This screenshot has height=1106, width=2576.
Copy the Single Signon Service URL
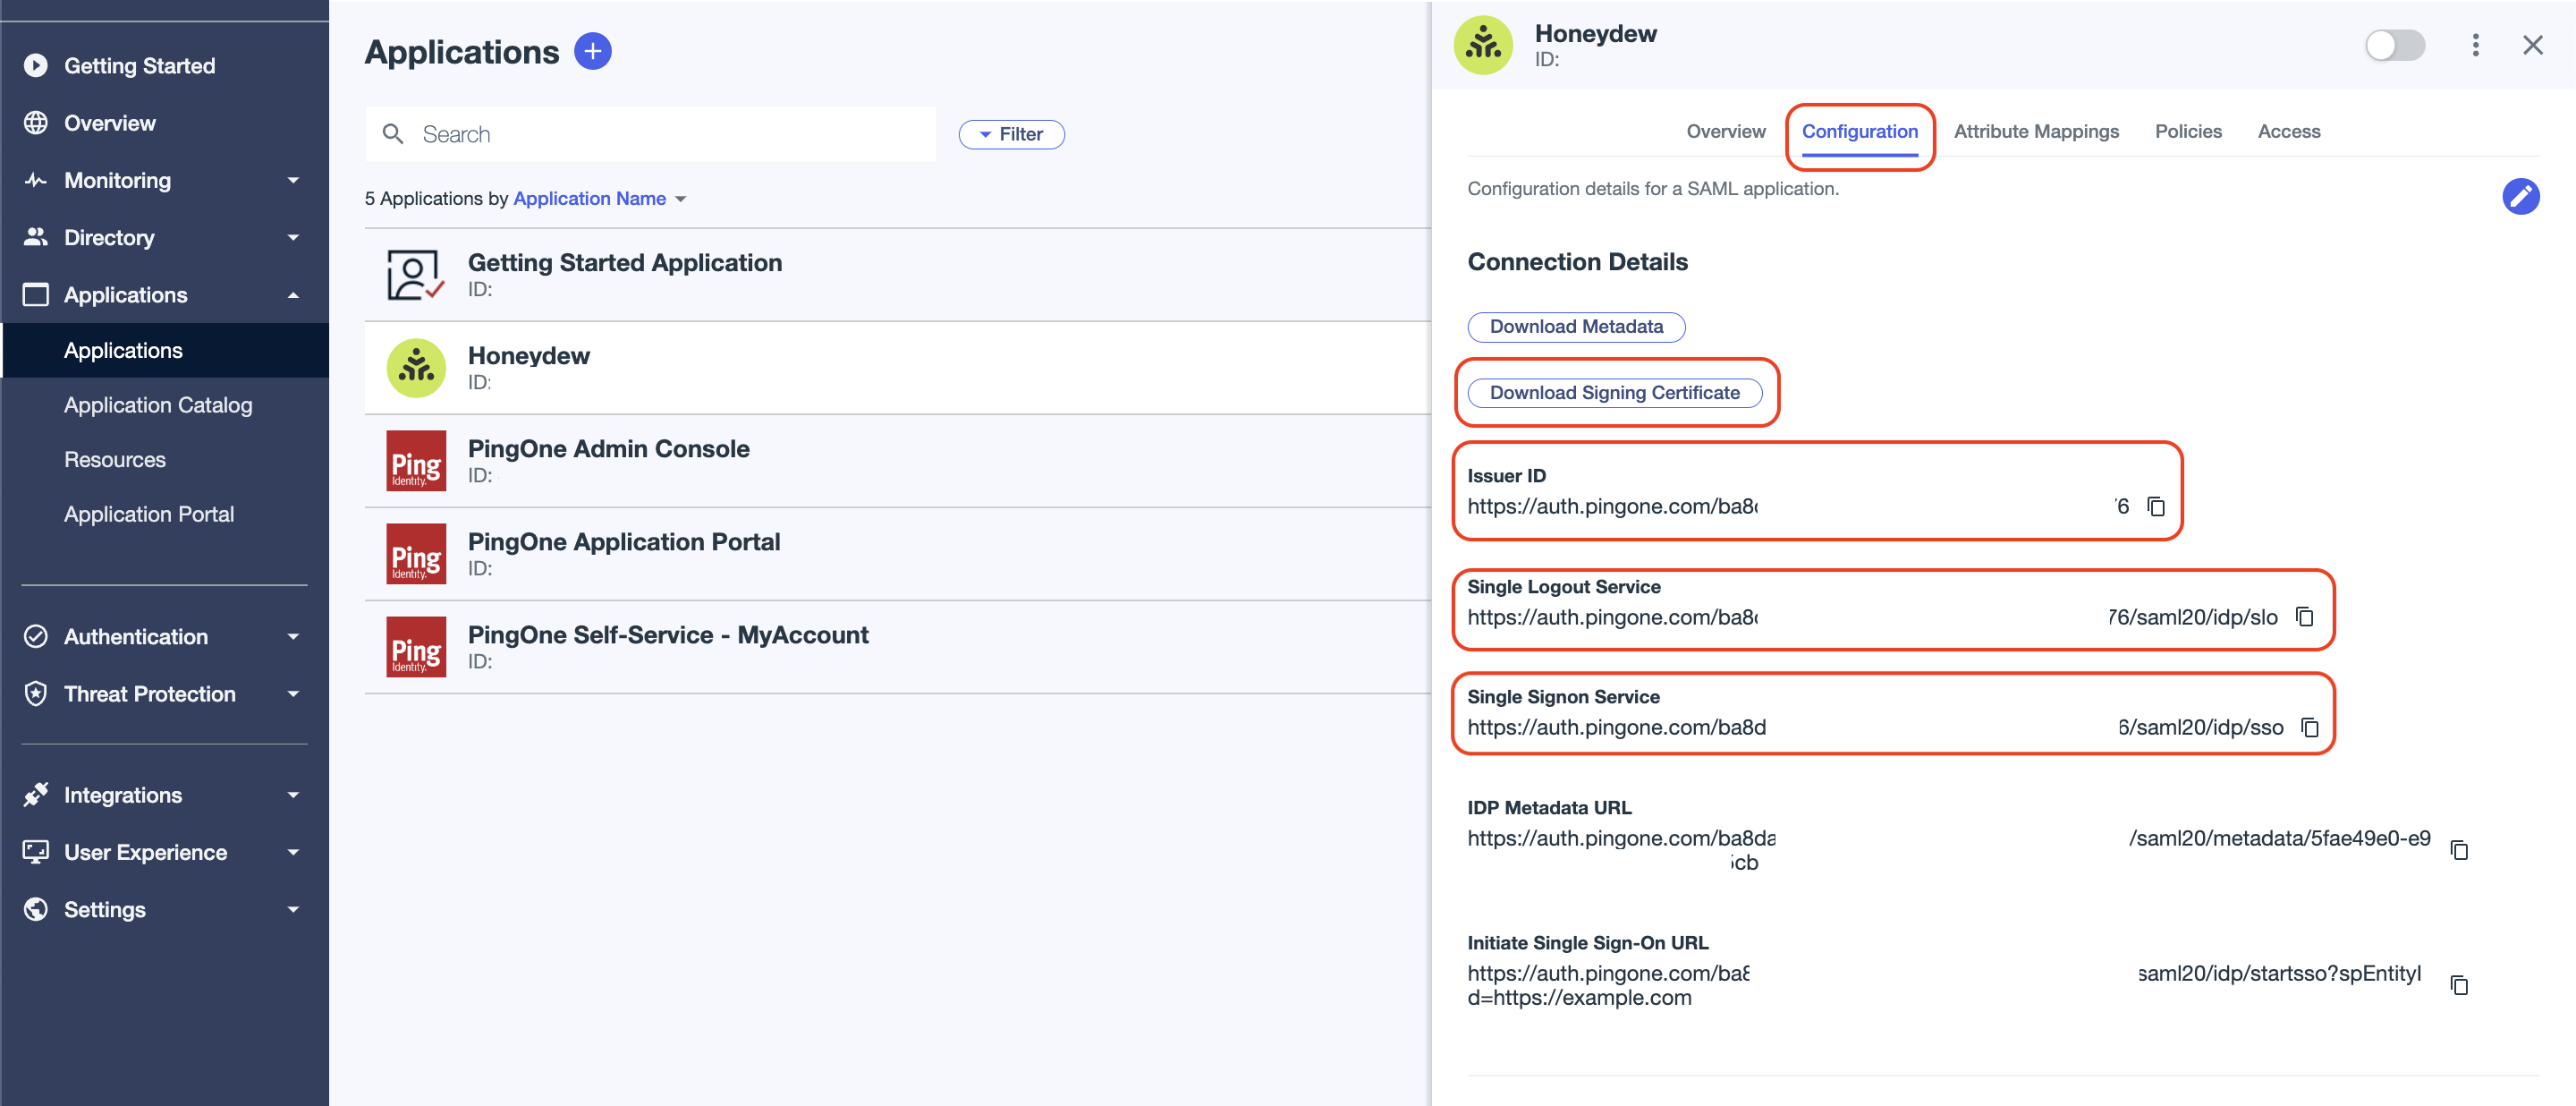click(x=2309, y=728)
